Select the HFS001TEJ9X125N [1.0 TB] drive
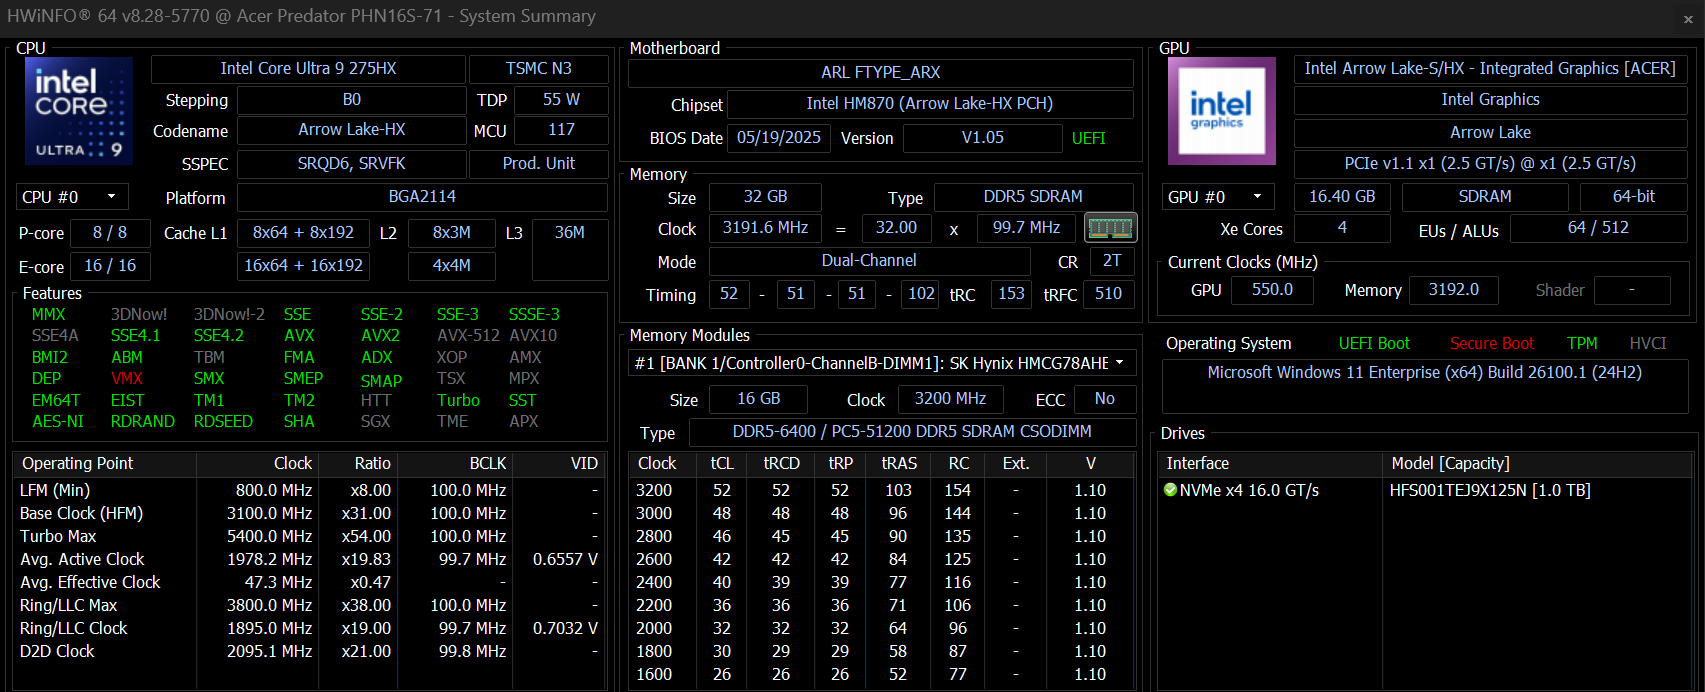 tap(1489, 490)
